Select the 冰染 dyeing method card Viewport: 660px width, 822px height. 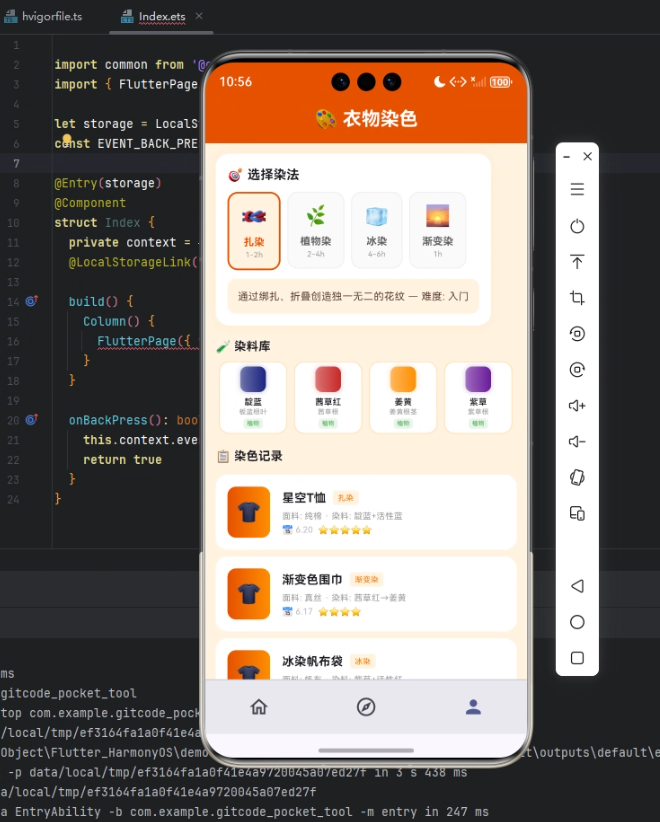pos(376,231)
